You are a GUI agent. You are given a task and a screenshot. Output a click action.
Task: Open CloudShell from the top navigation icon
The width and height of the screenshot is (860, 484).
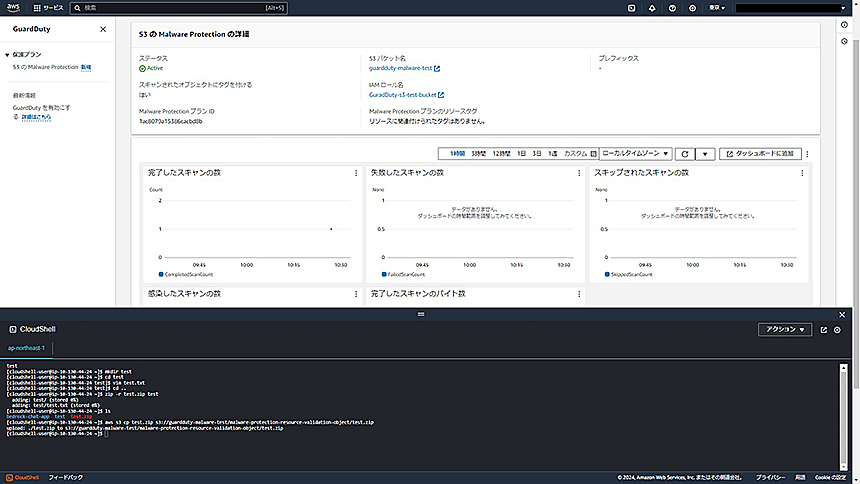point(631,8)
